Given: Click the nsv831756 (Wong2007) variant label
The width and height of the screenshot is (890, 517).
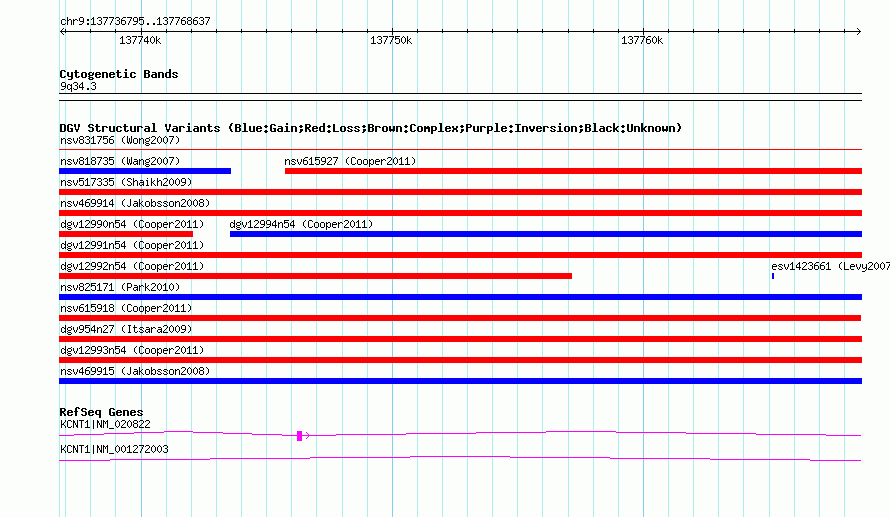Looking at the screenshot, I should click(x=120, y=140).
